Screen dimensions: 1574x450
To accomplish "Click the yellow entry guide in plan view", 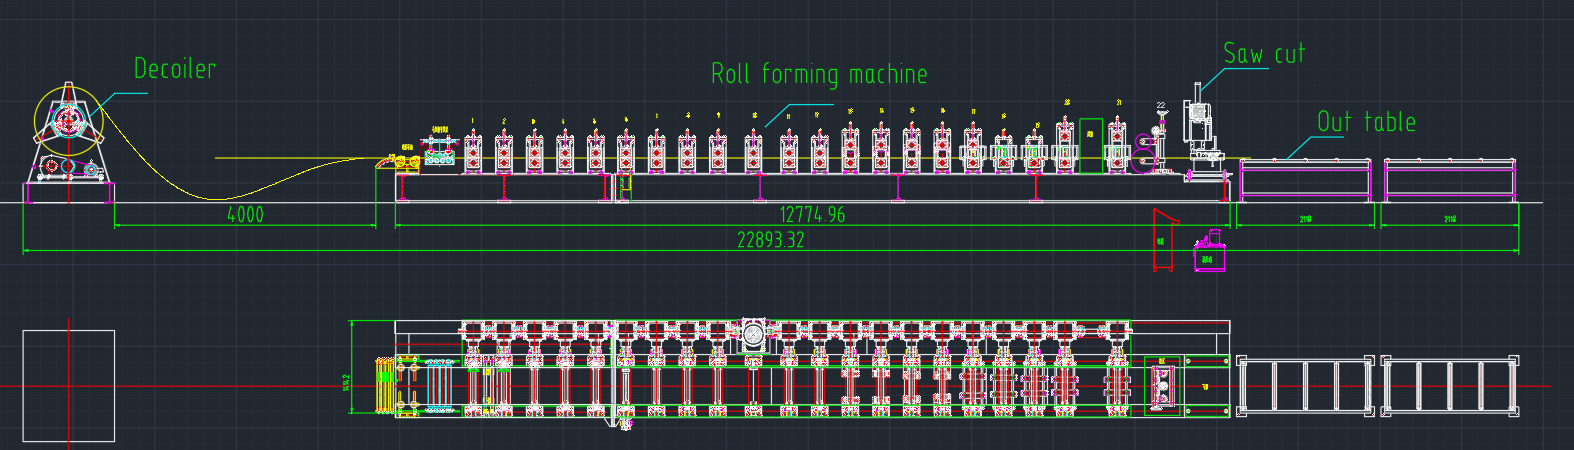I will pyautogui.click(x=385, y=385).
